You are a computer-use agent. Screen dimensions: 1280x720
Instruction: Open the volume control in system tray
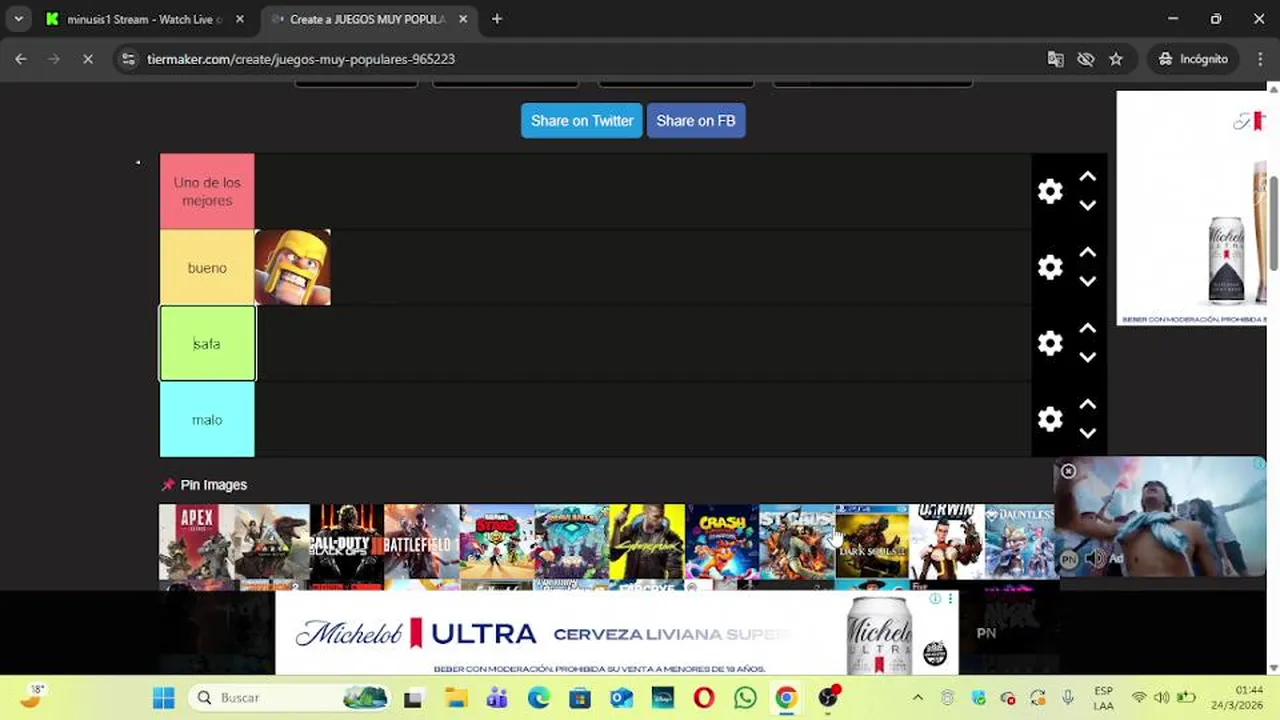(x=1162, y=698)
